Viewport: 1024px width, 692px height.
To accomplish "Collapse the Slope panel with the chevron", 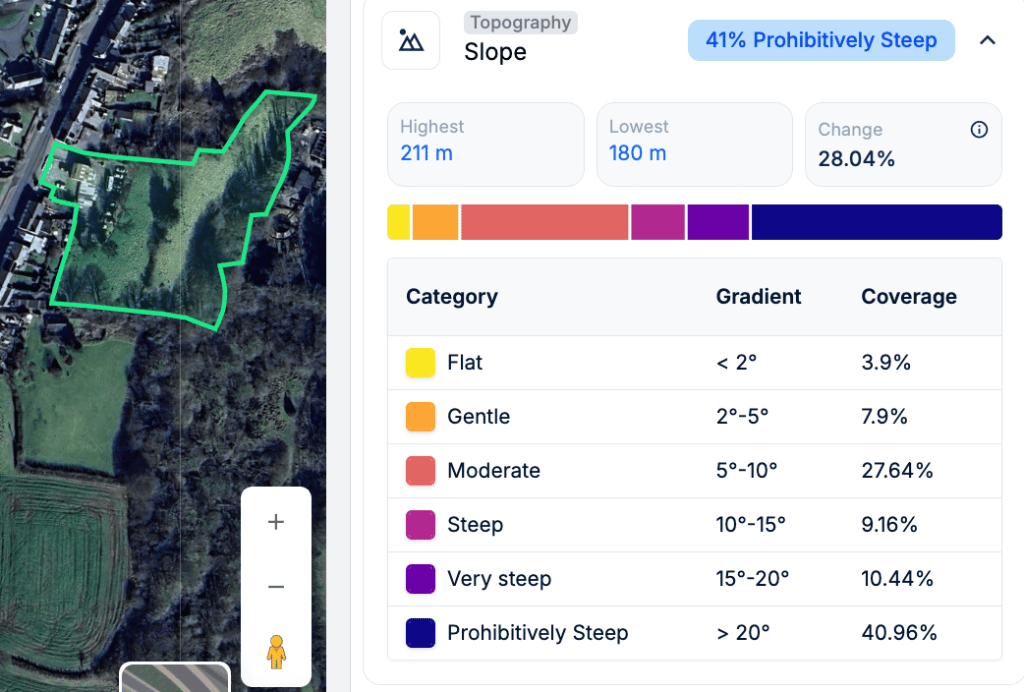I will (x=987, y=40).
